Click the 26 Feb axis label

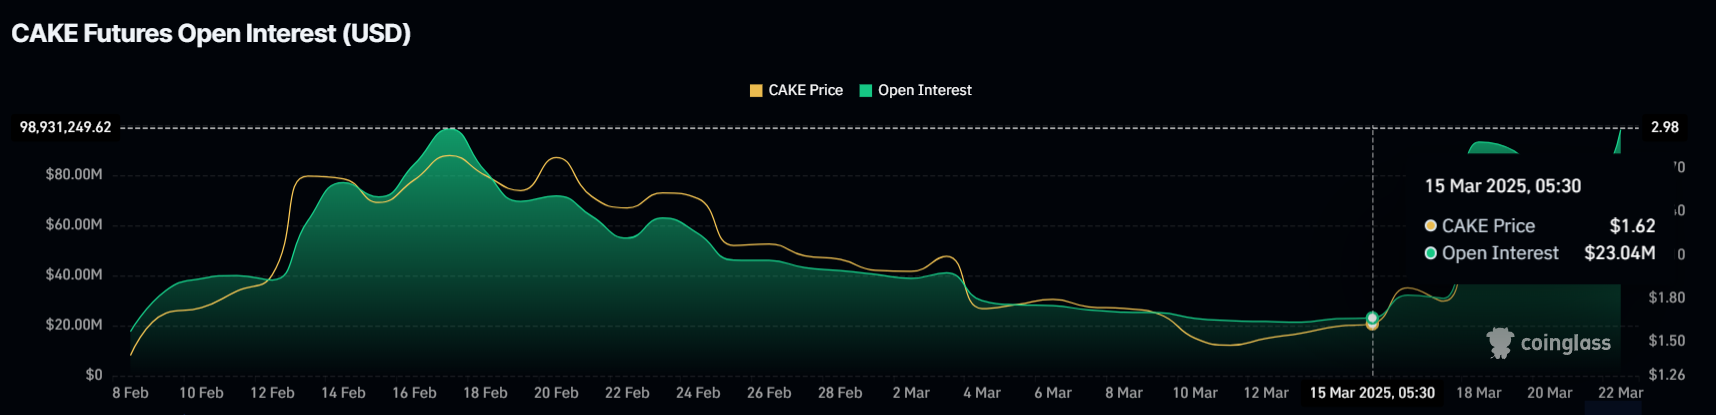(769, 393)
